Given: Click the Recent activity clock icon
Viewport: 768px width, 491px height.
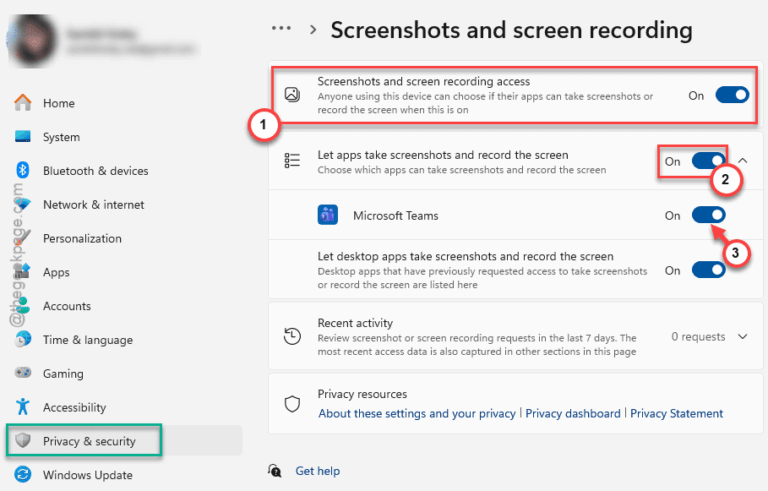Looking at the screenshot, I should click(x=292, y=336).
